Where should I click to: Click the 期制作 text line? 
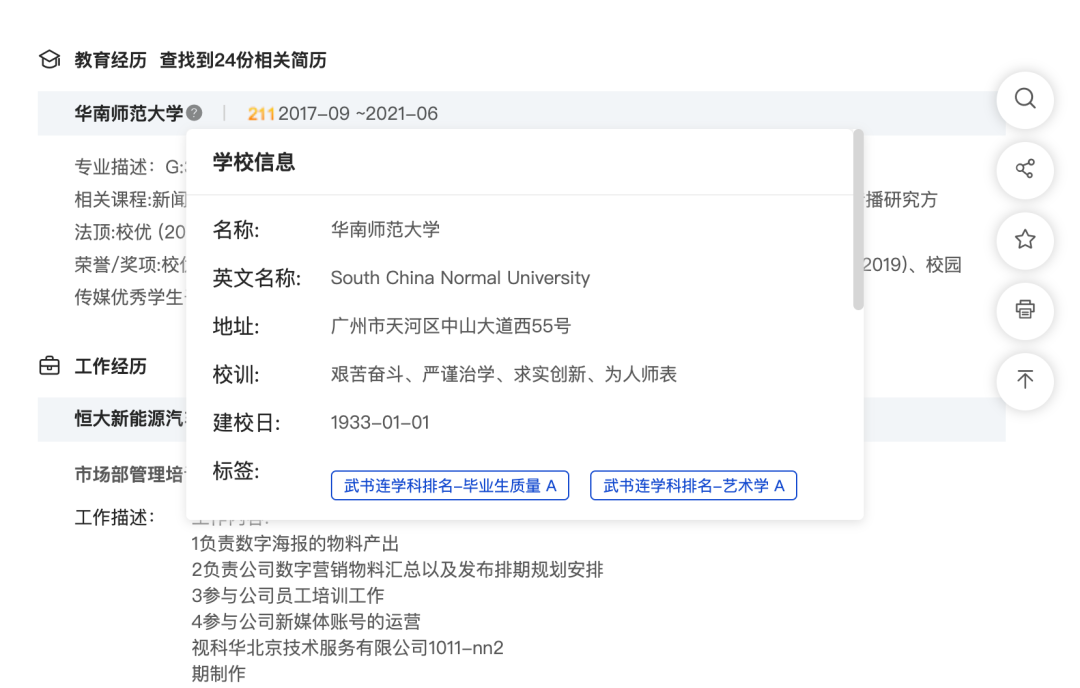(218, 674)
